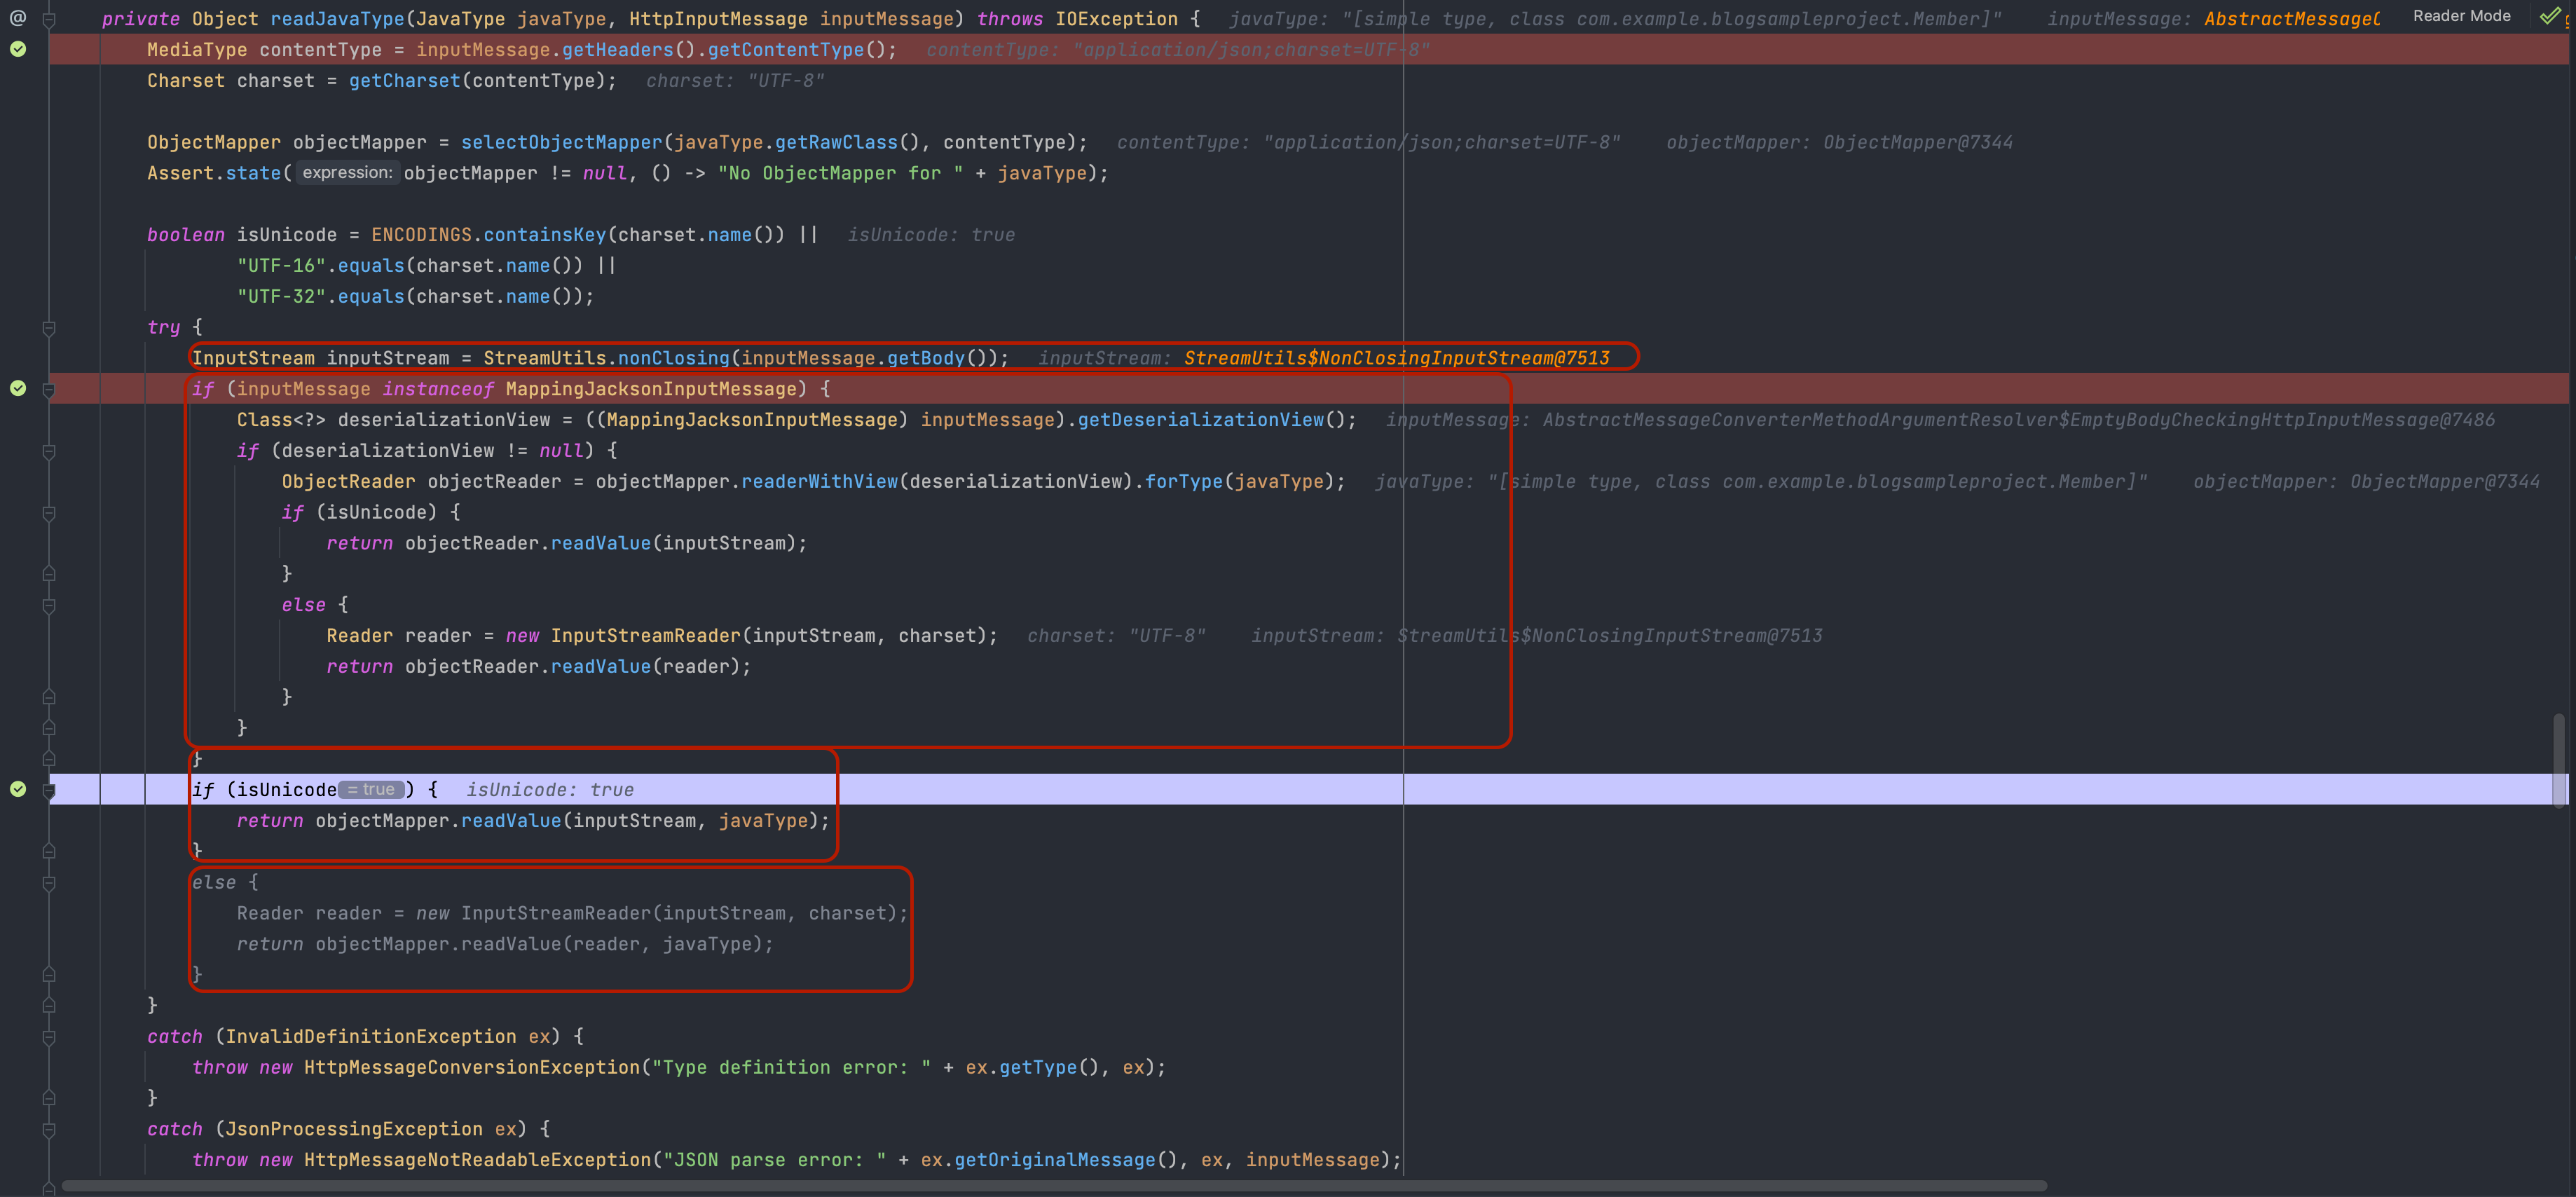Fold the JsonProcessingException catch block
This screenshot has width=2576, height=1197.
tap(49, 1129)
